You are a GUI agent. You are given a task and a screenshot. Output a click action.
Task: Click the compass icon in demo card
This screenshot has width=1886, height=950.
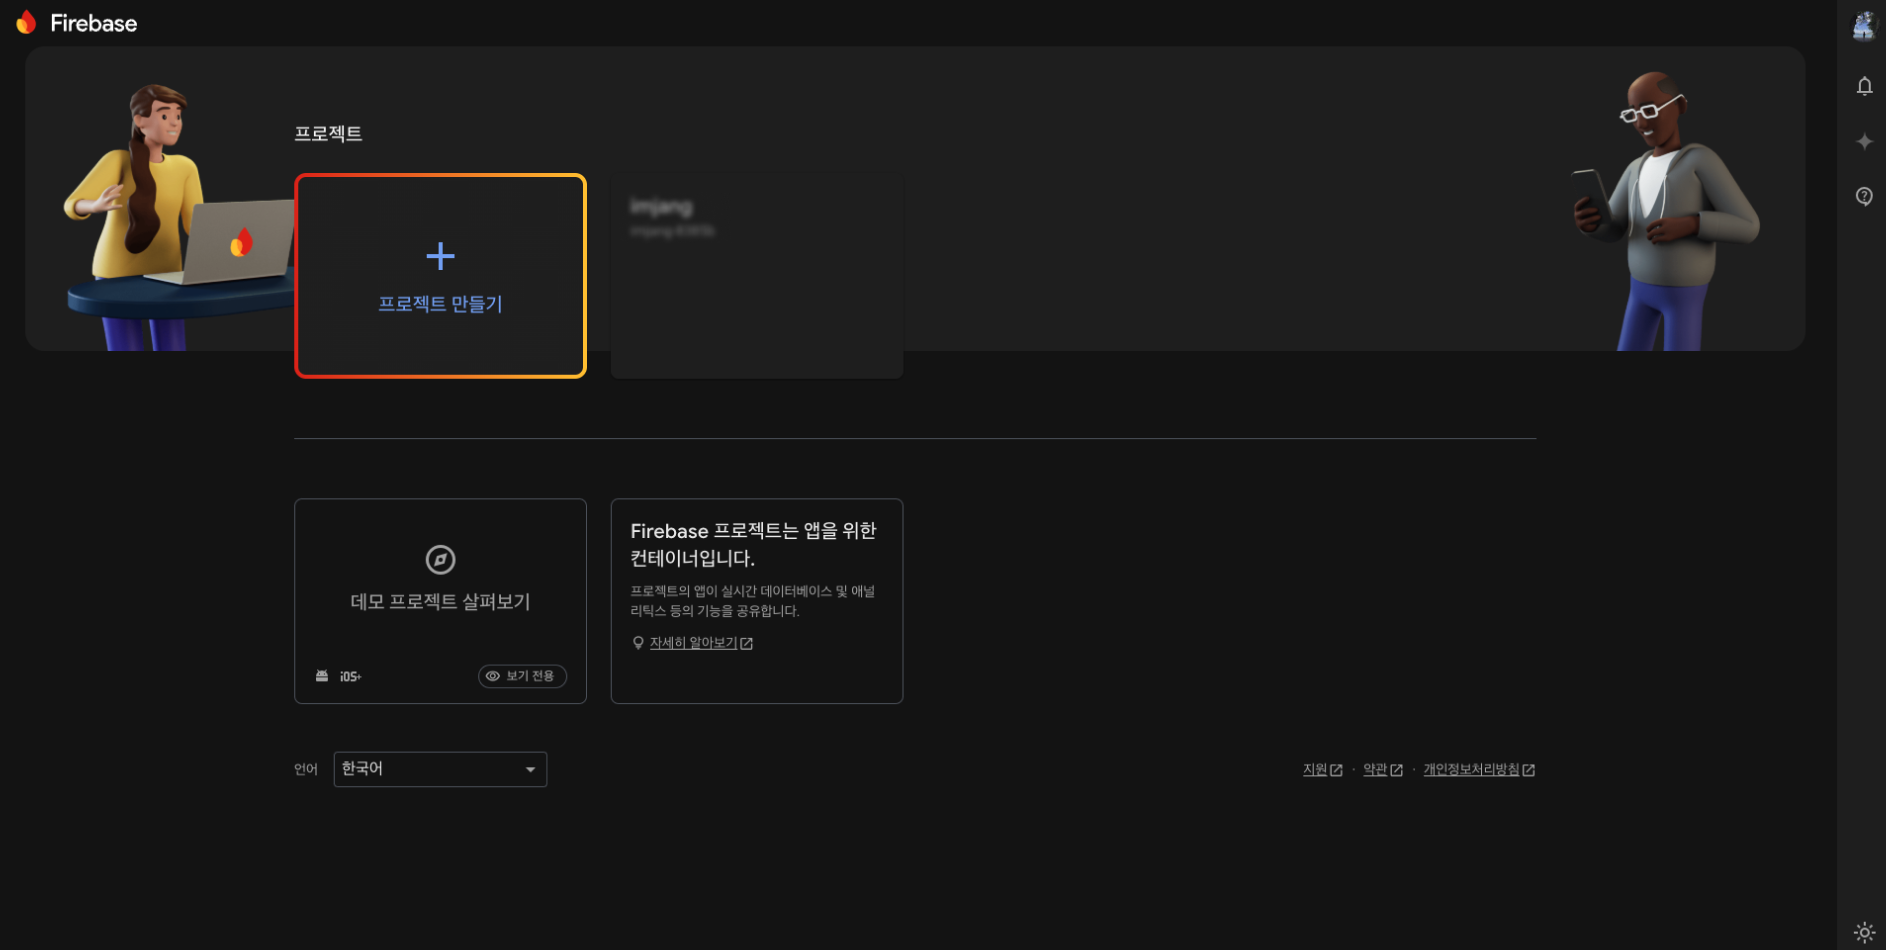440,559
